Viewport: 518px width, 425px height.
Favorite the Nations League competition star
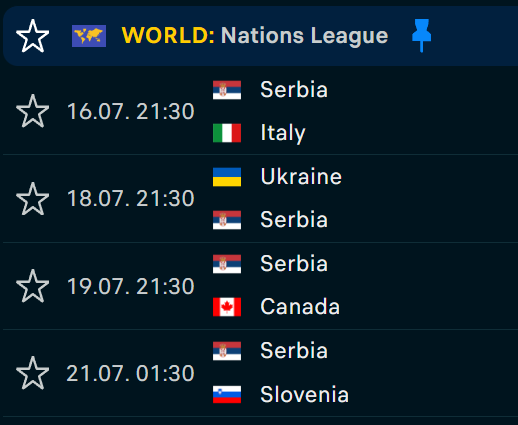(x=33, y=36)
